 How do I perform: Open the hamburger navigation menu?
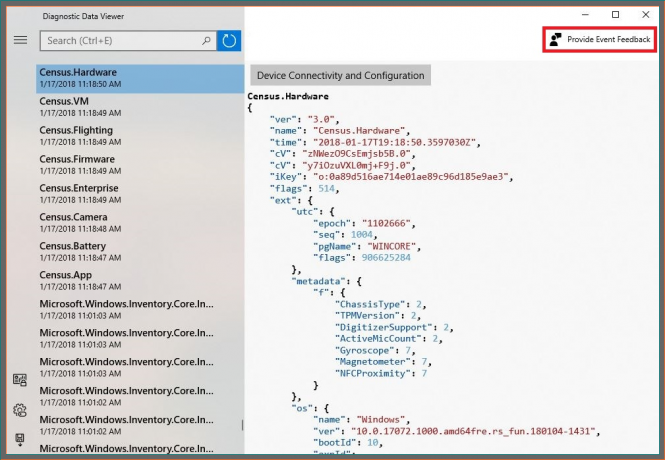click(20, 40)
